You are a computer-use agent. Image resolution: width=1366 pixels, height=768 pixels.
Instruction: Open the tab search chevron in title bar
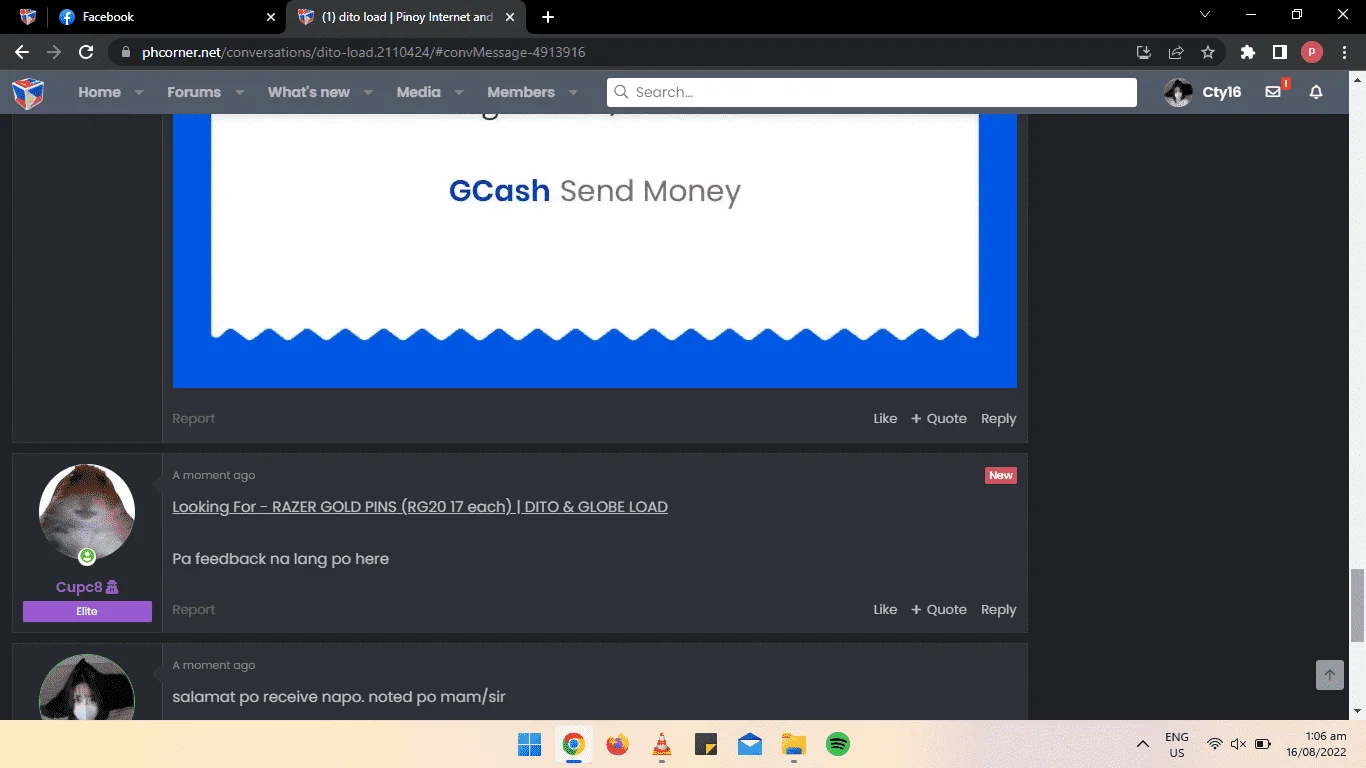click(1205, 15)
